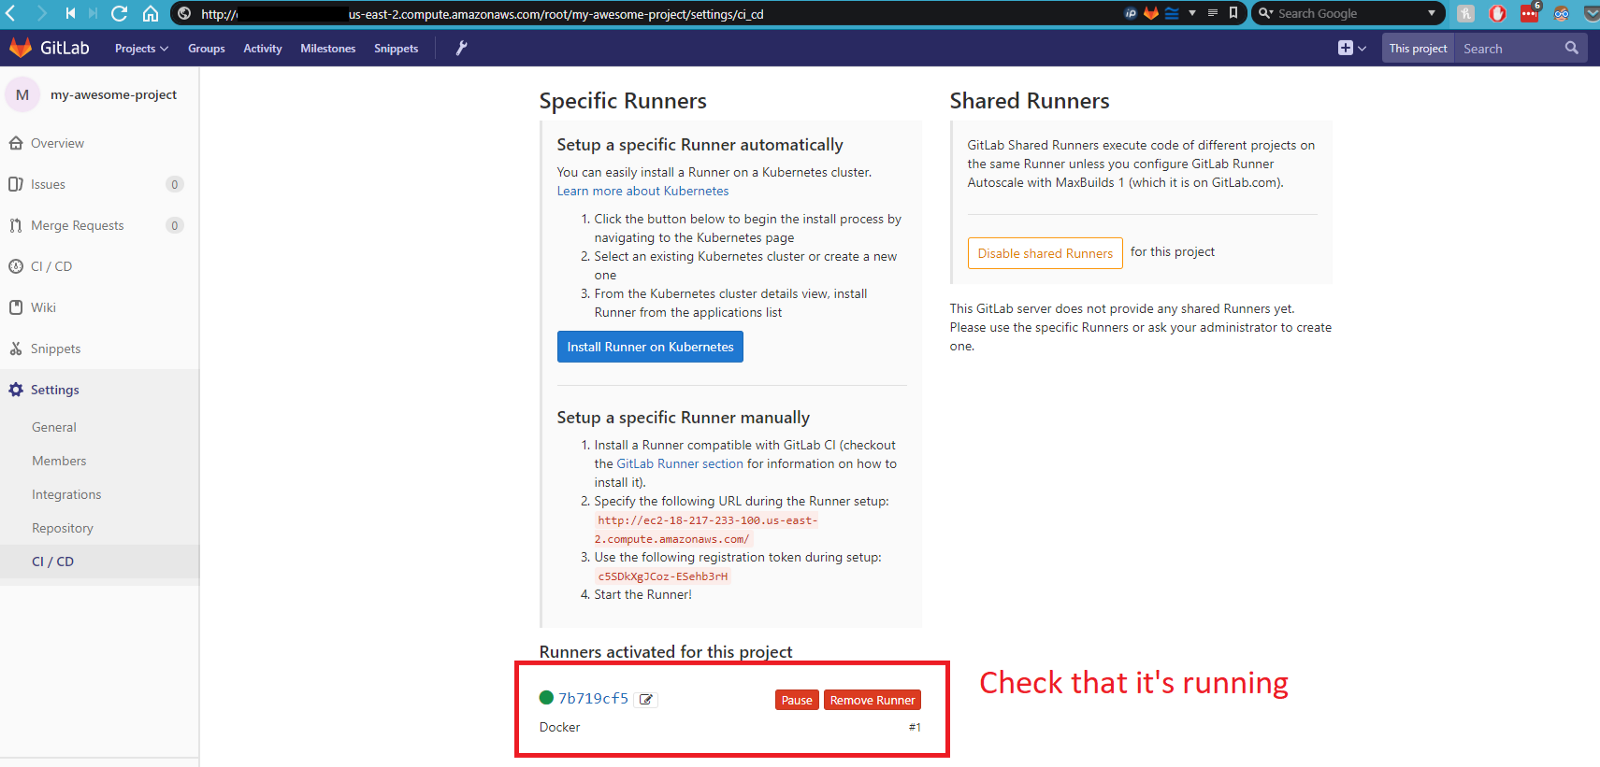
Task: Open Activity in the top navigation
Action: coord(263,48)
